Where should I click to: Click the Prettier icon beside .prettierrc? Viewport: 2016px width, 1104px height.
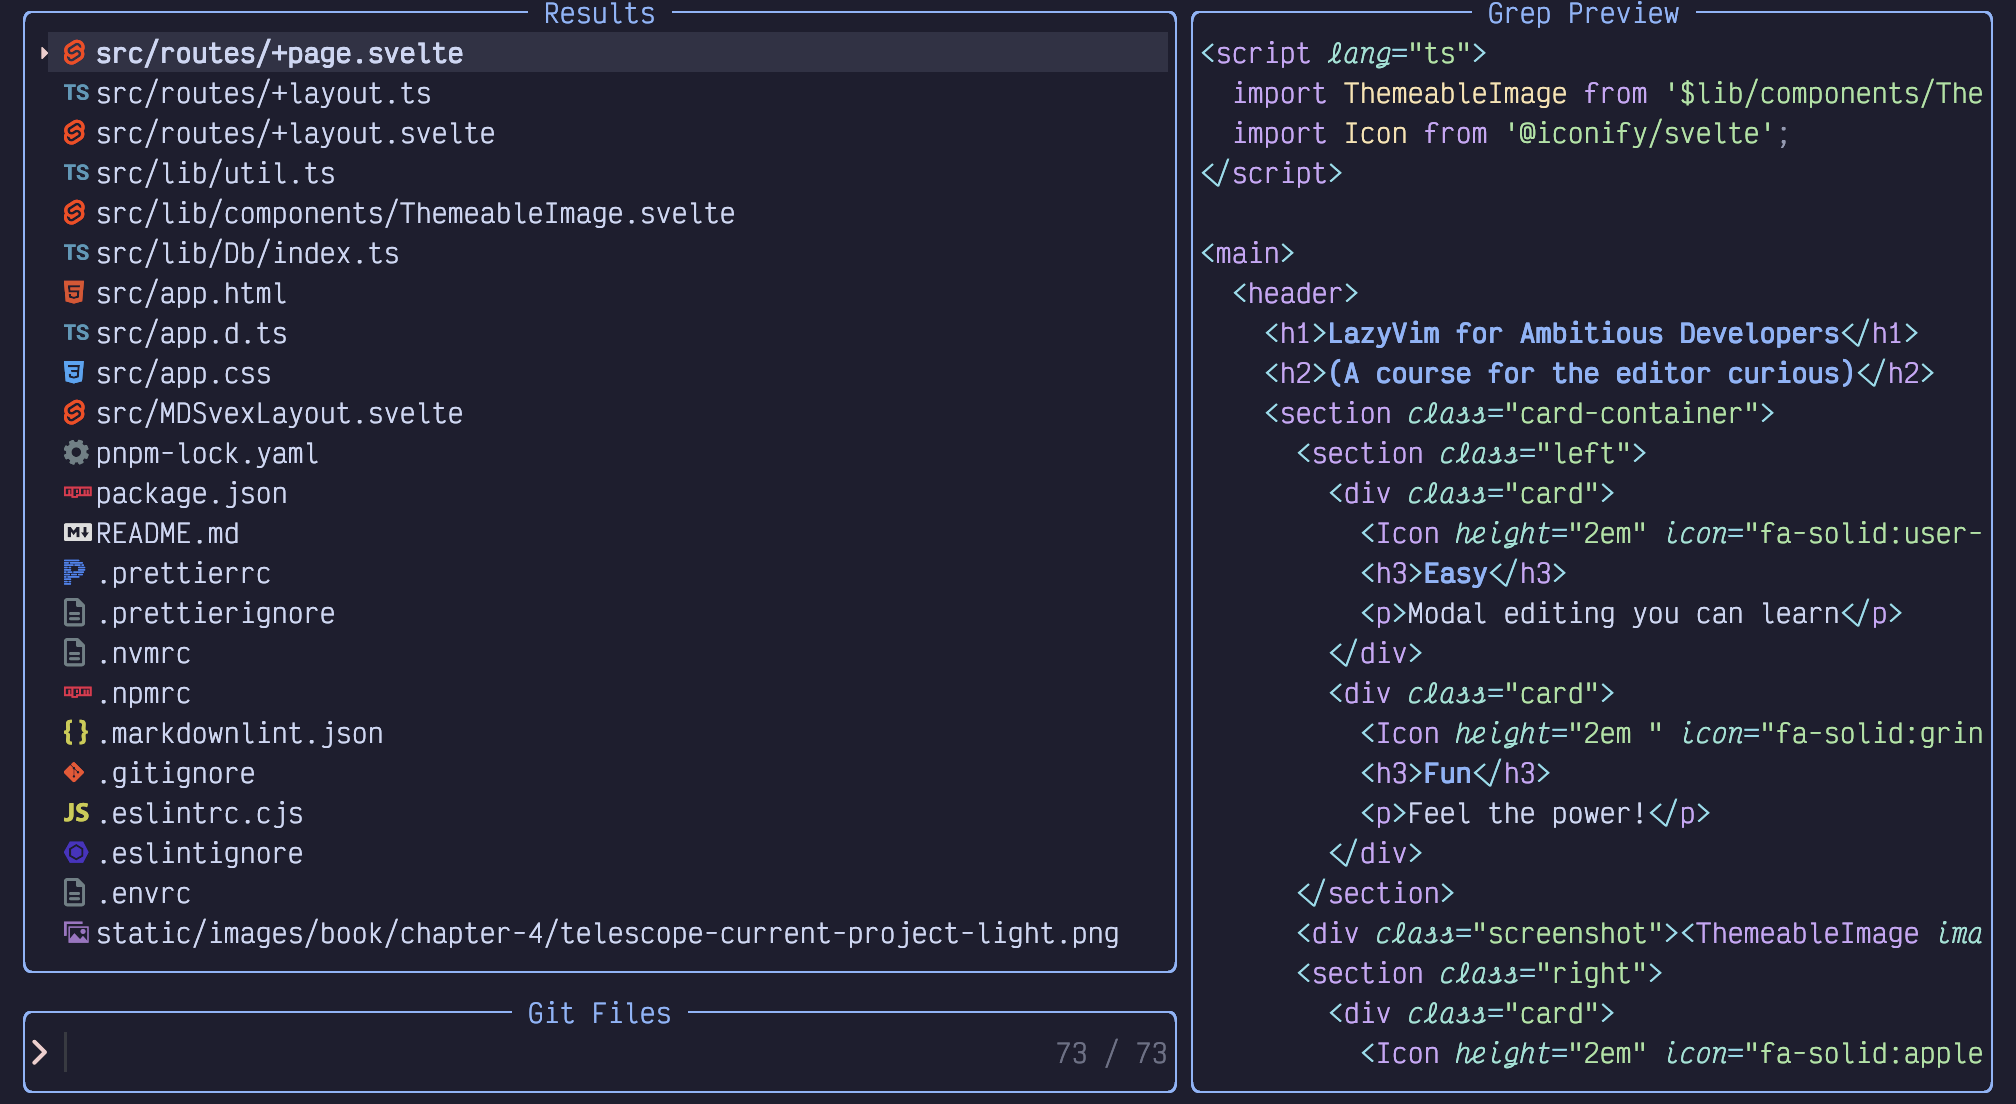(x=74, y=572)
